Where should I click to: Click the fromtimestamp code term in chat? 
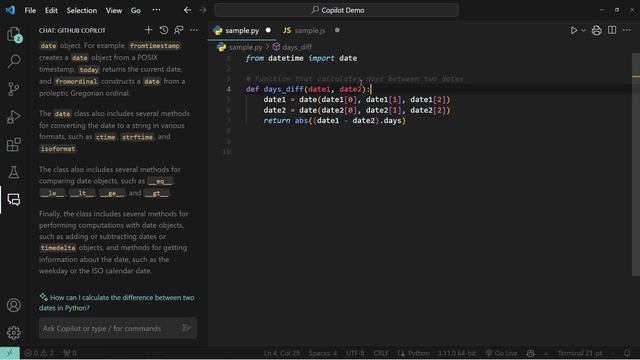(x=154, y=46)
